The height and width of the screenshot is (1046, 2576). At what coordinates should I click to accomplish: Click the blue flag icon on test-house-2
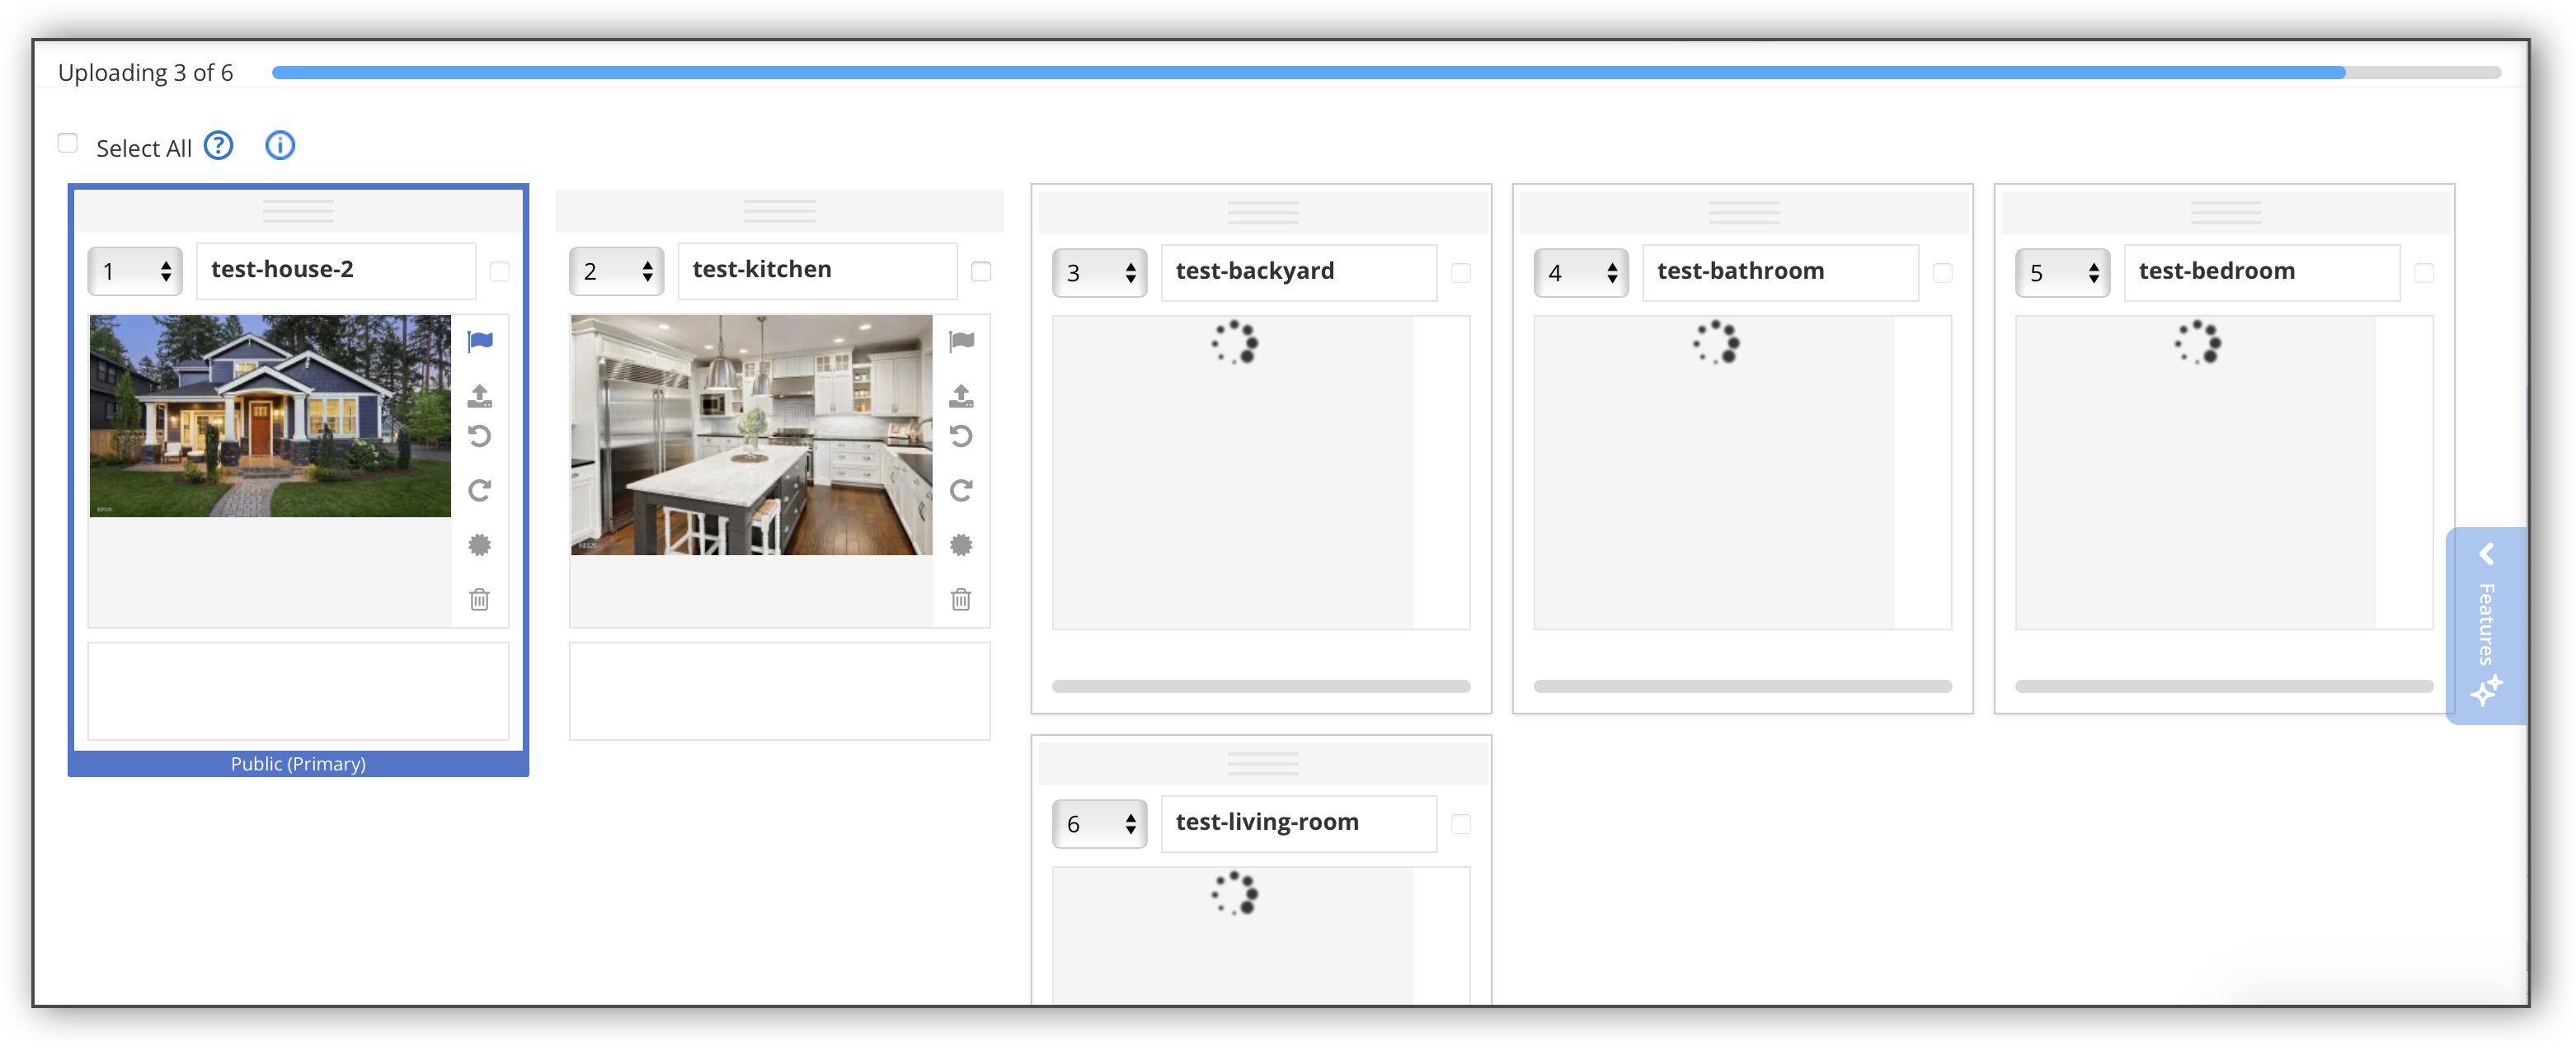click(x=480, y=341)
